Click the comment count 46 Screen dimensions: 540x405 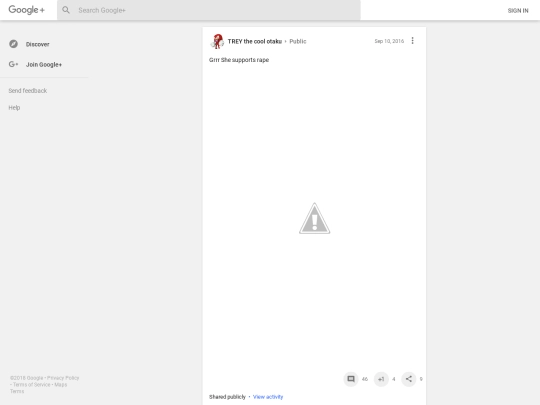tap(365, 379)
